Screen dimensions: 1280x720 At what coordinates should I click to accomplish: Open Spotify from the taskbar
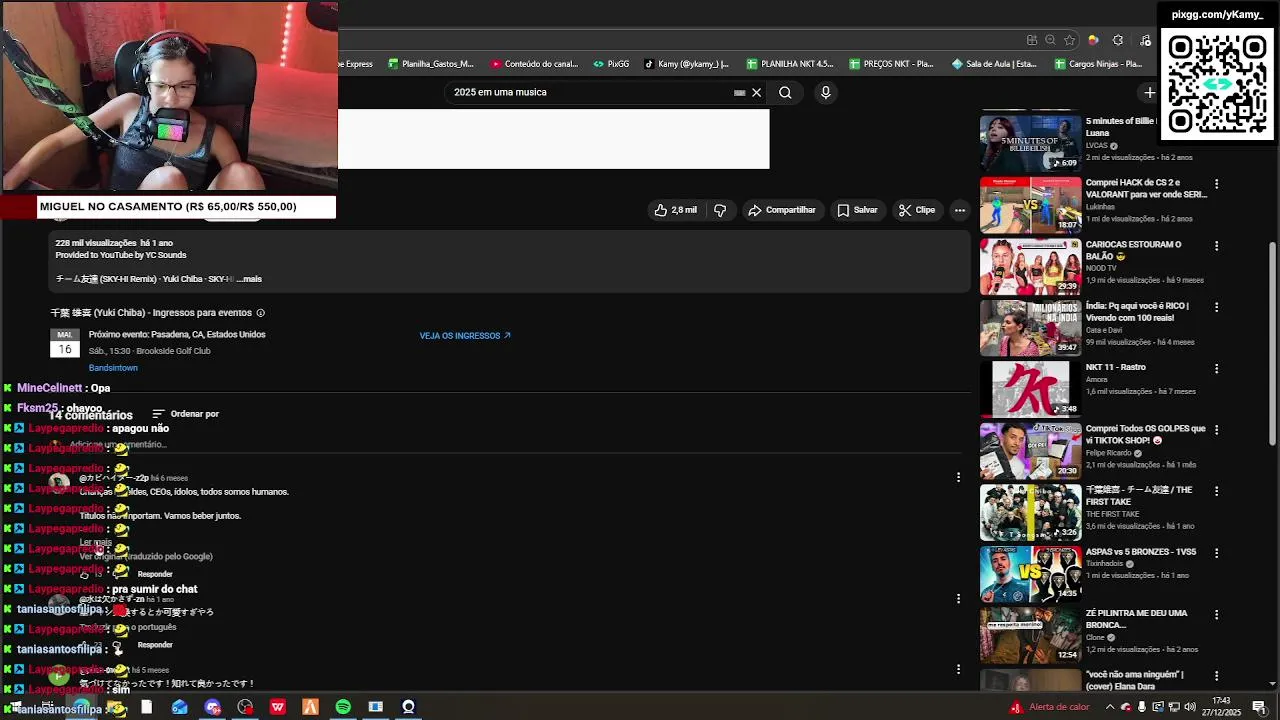343,707
